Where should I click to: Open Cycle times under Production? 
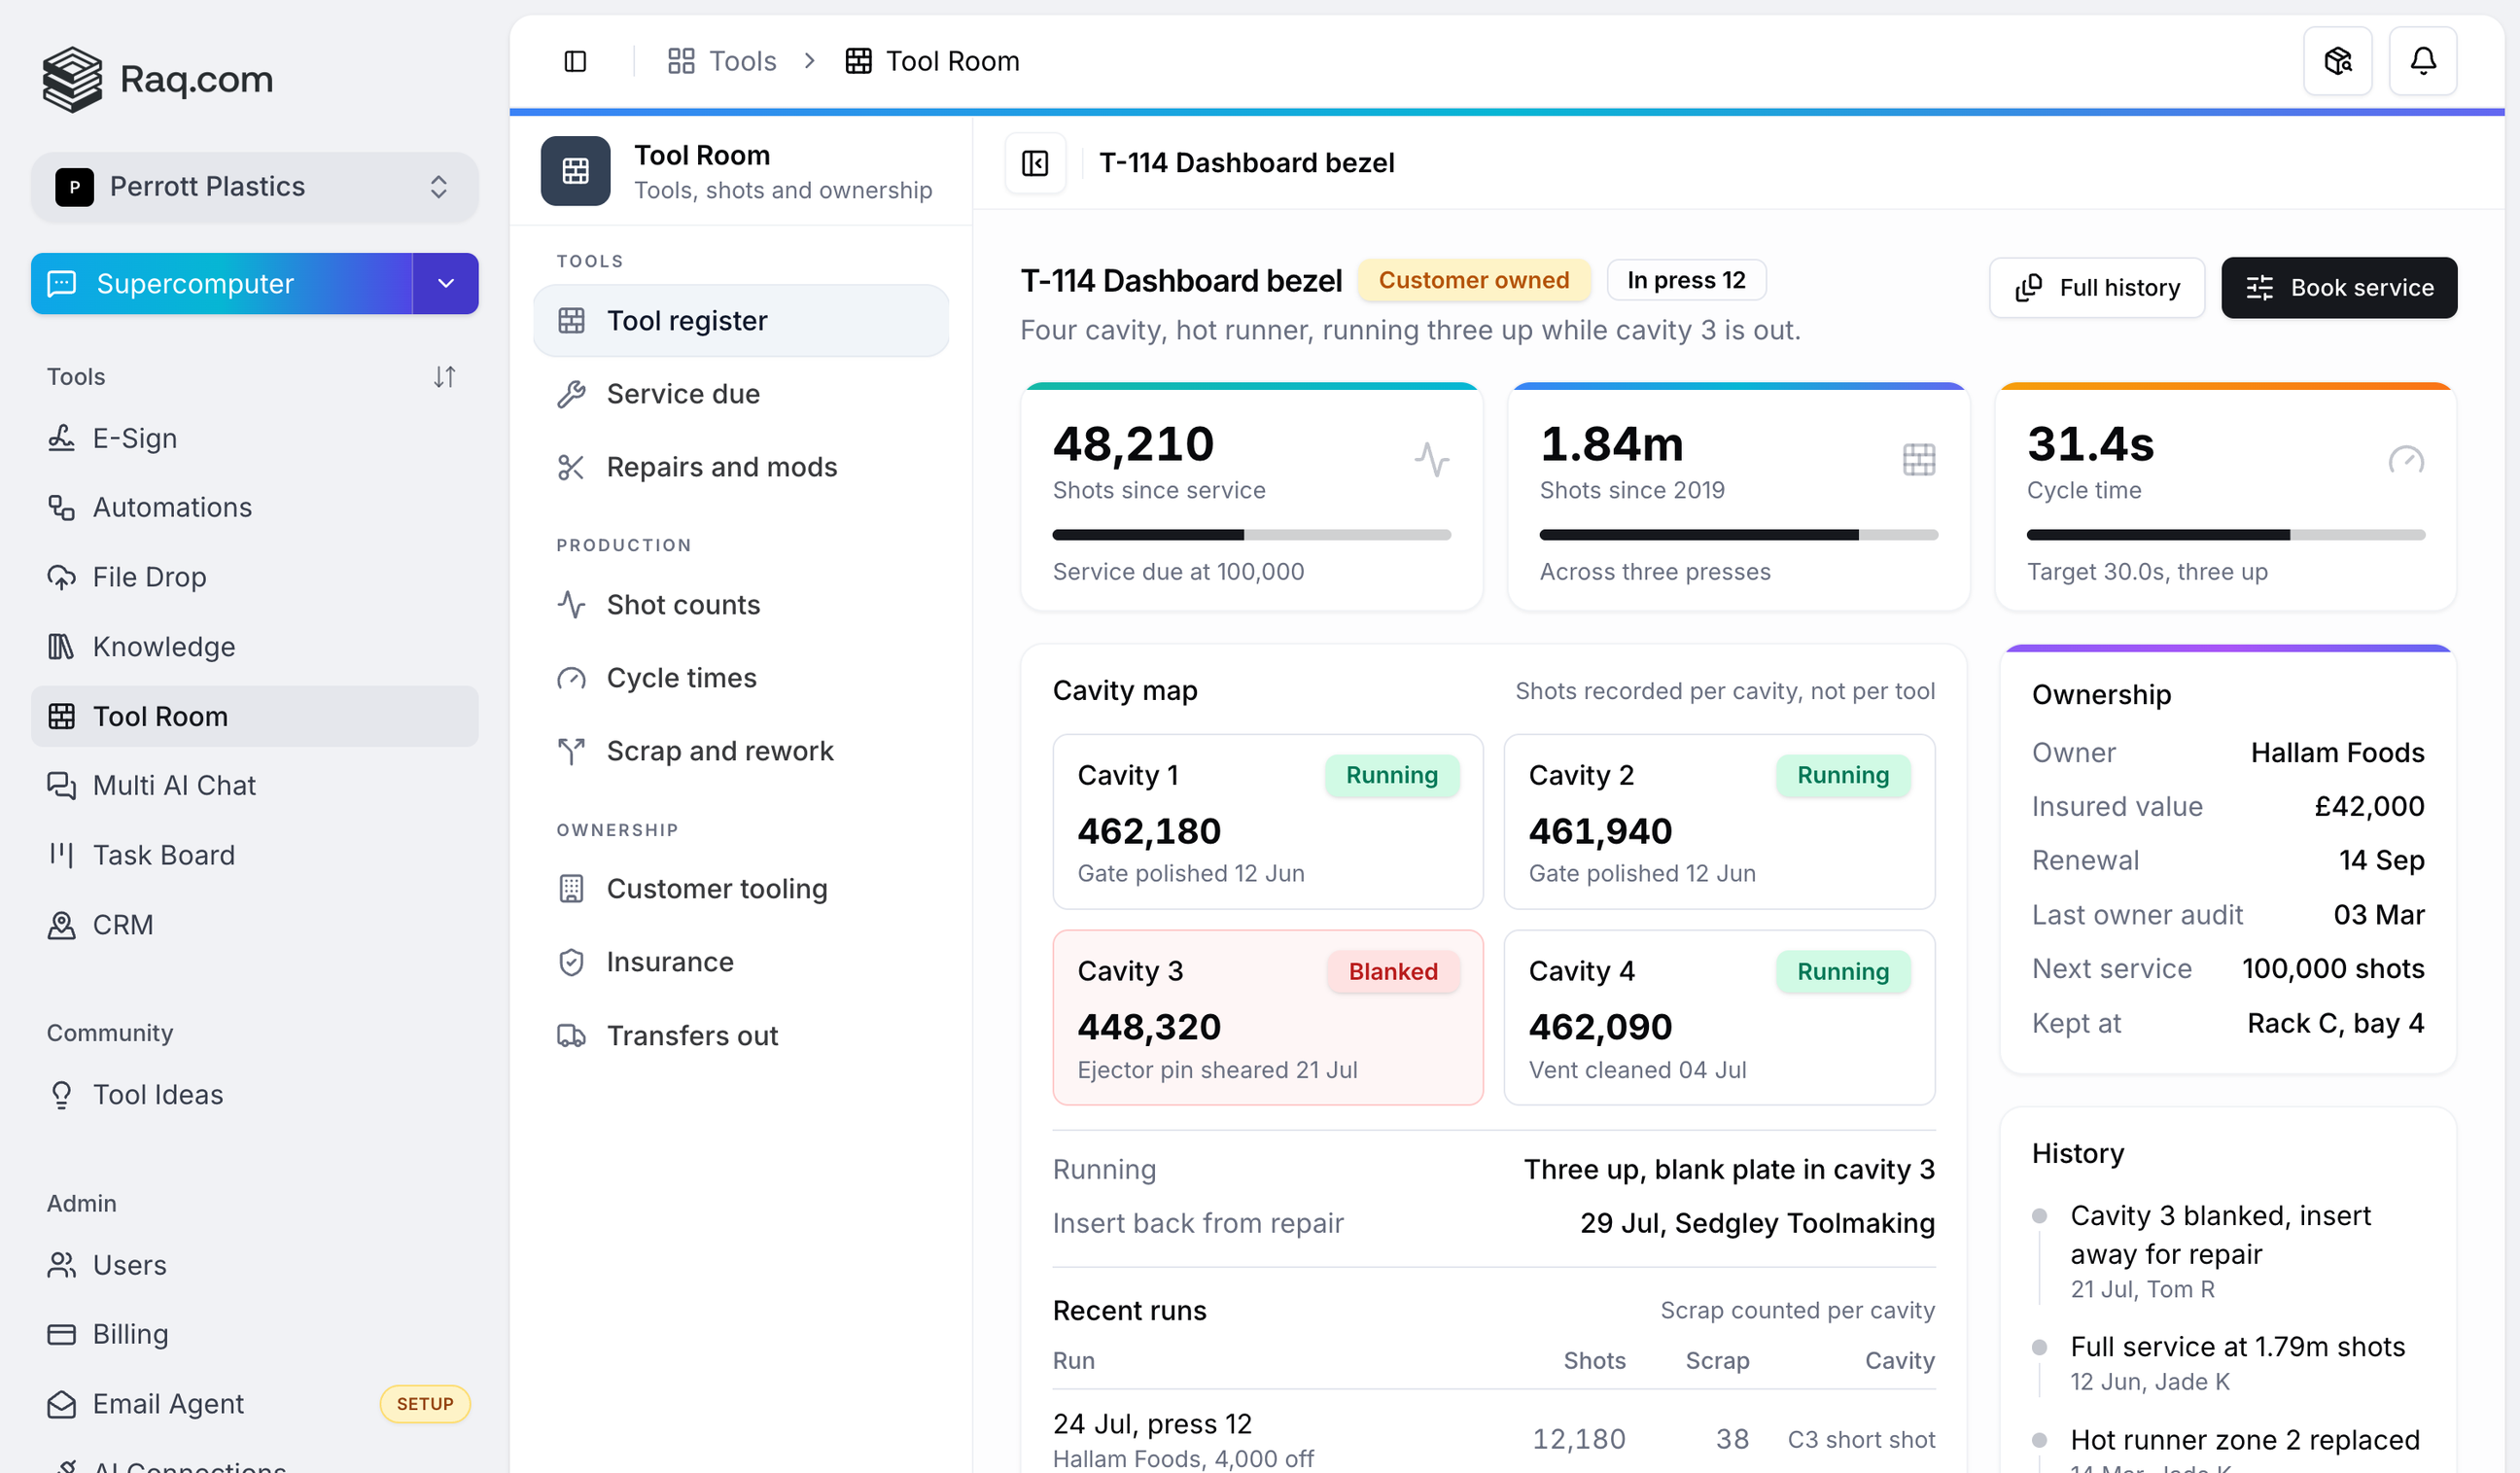tap(741, 678)
